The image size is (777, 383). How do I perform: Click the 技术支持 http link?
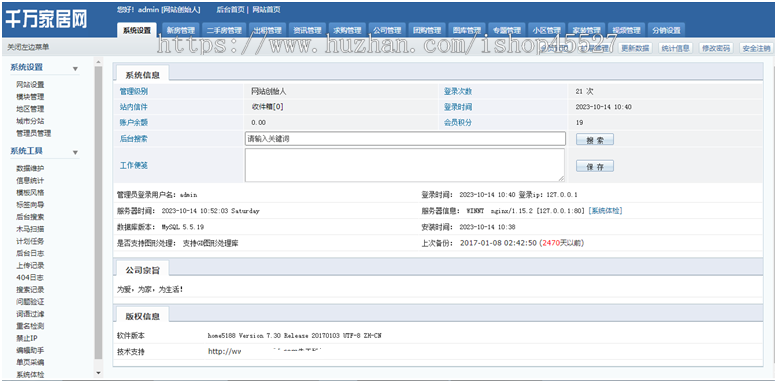tap(266, 352)
